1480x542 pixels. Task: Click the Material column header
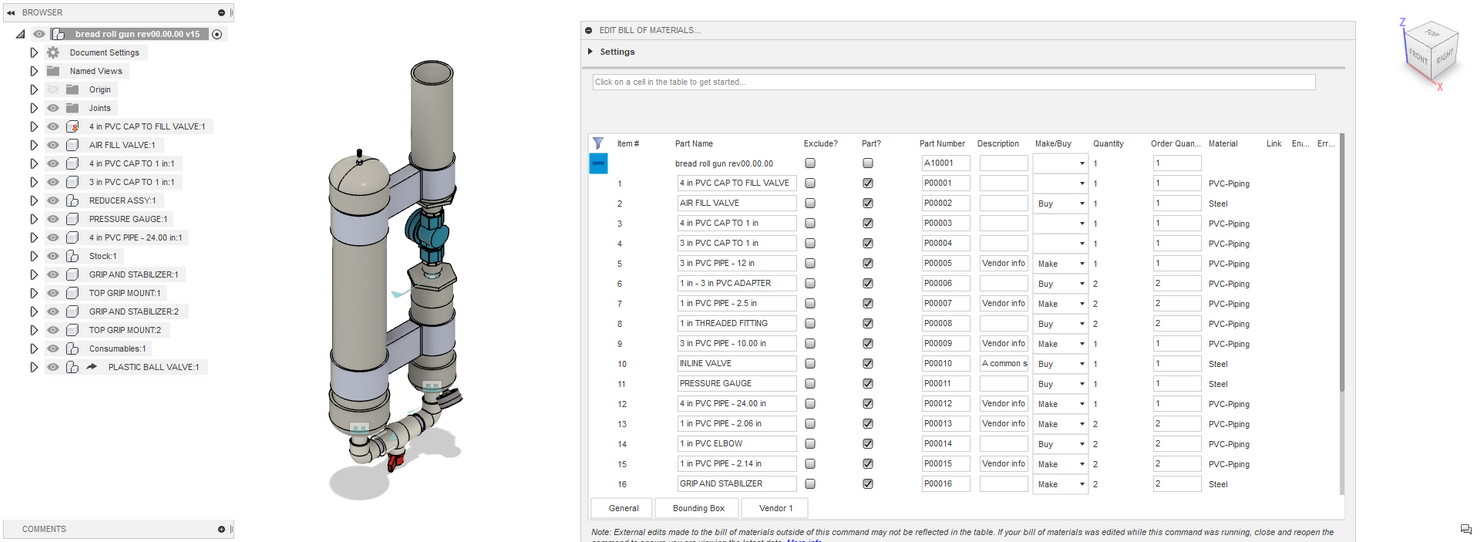click(x=1223, y=144)
